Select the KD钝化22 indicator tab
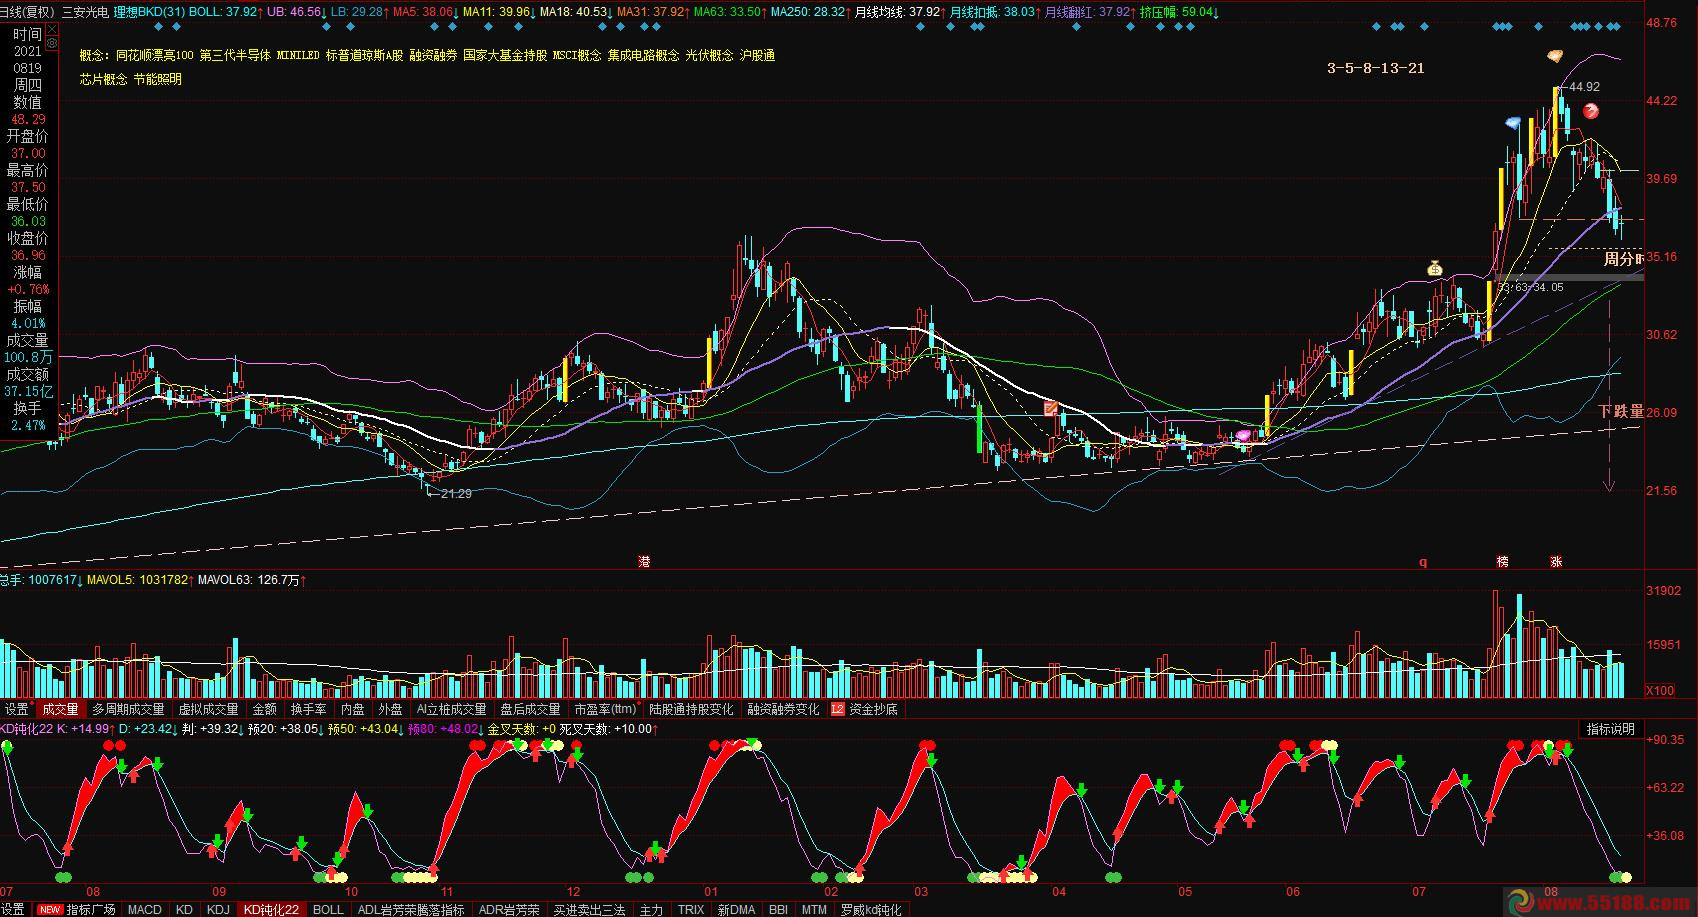Image resolution: width=1698 pixels, height=917 pixels. point(271,910)
